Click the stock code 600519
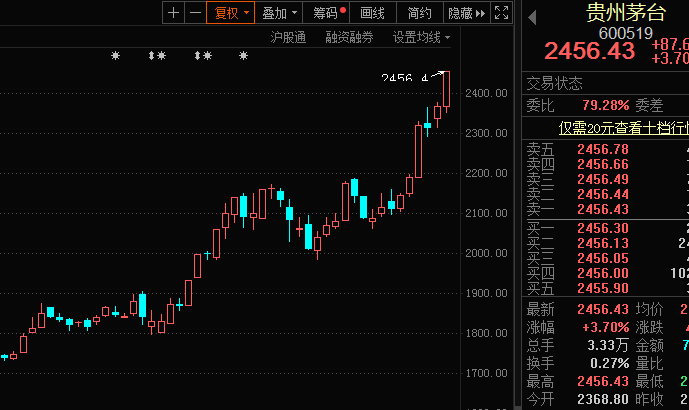 tap(626, 33)
